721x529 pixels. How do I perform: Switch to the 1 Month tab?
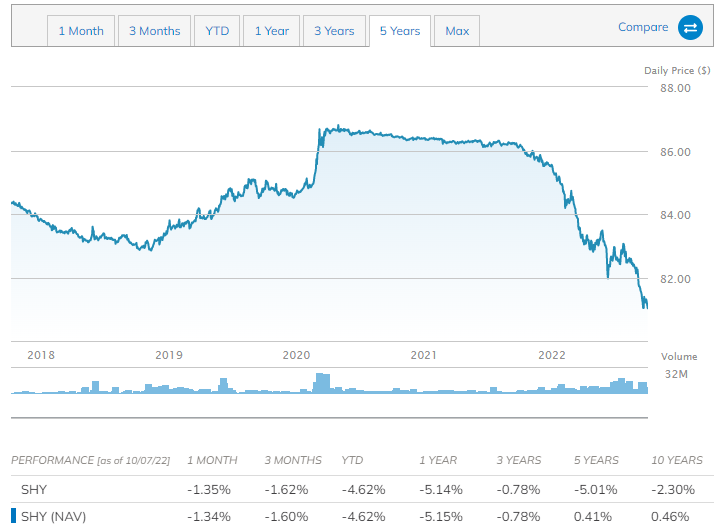coord(81,31)
